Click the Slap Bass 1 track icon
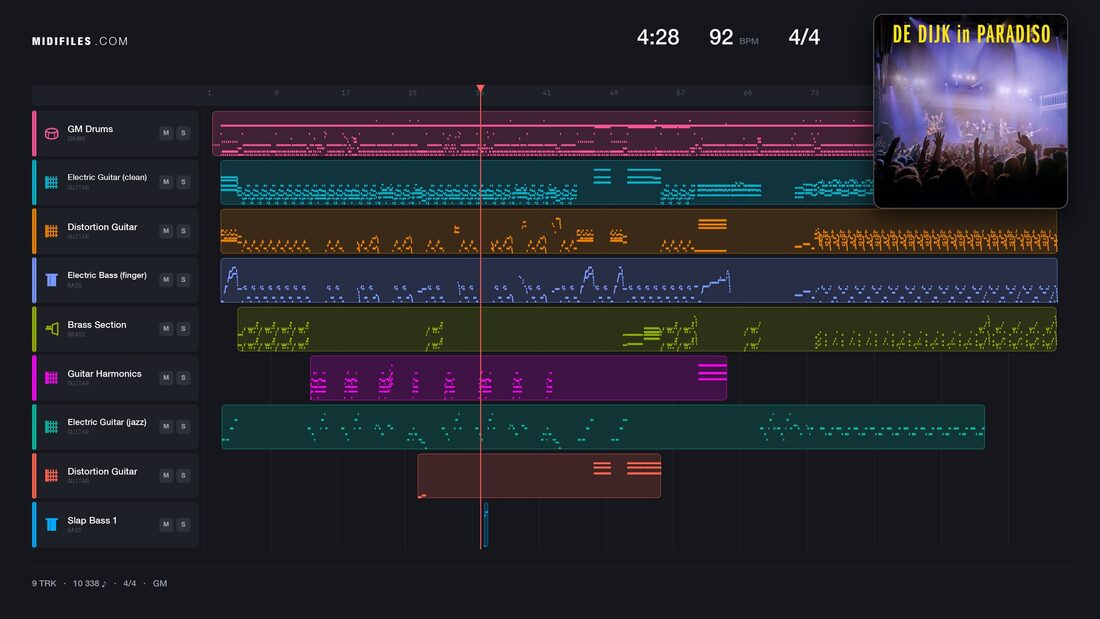This screenshot has width=1100, height=619. (51, 524)
